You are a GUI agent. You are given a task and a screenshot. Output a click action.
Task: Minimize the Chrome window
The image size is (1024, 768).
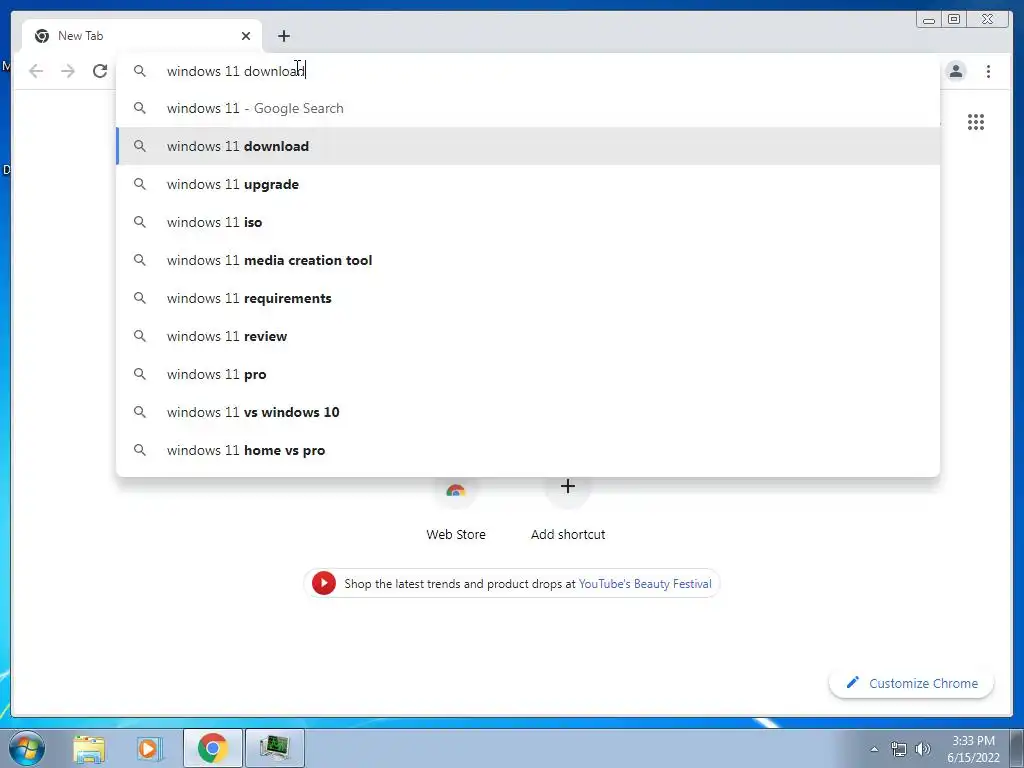929,20
